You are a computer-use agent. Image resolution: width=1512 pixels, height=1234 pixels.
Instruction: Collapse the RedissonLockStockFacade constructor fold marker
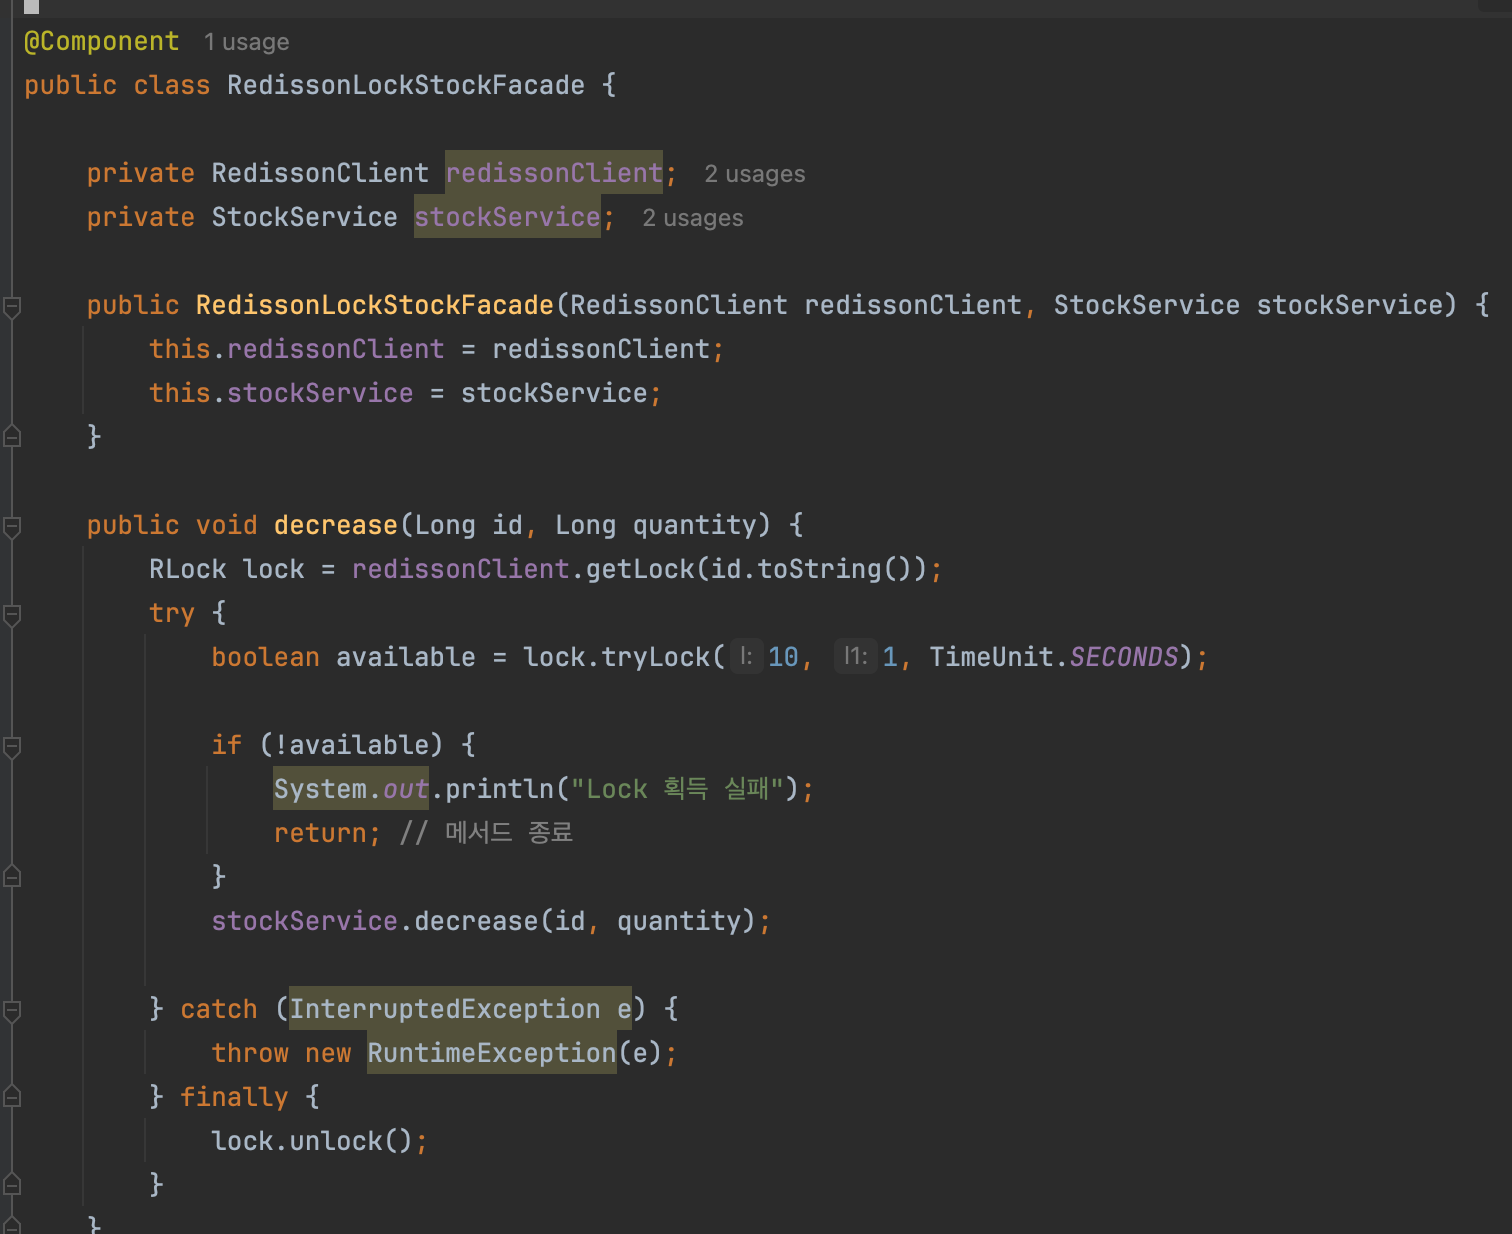tap(12, 308)
